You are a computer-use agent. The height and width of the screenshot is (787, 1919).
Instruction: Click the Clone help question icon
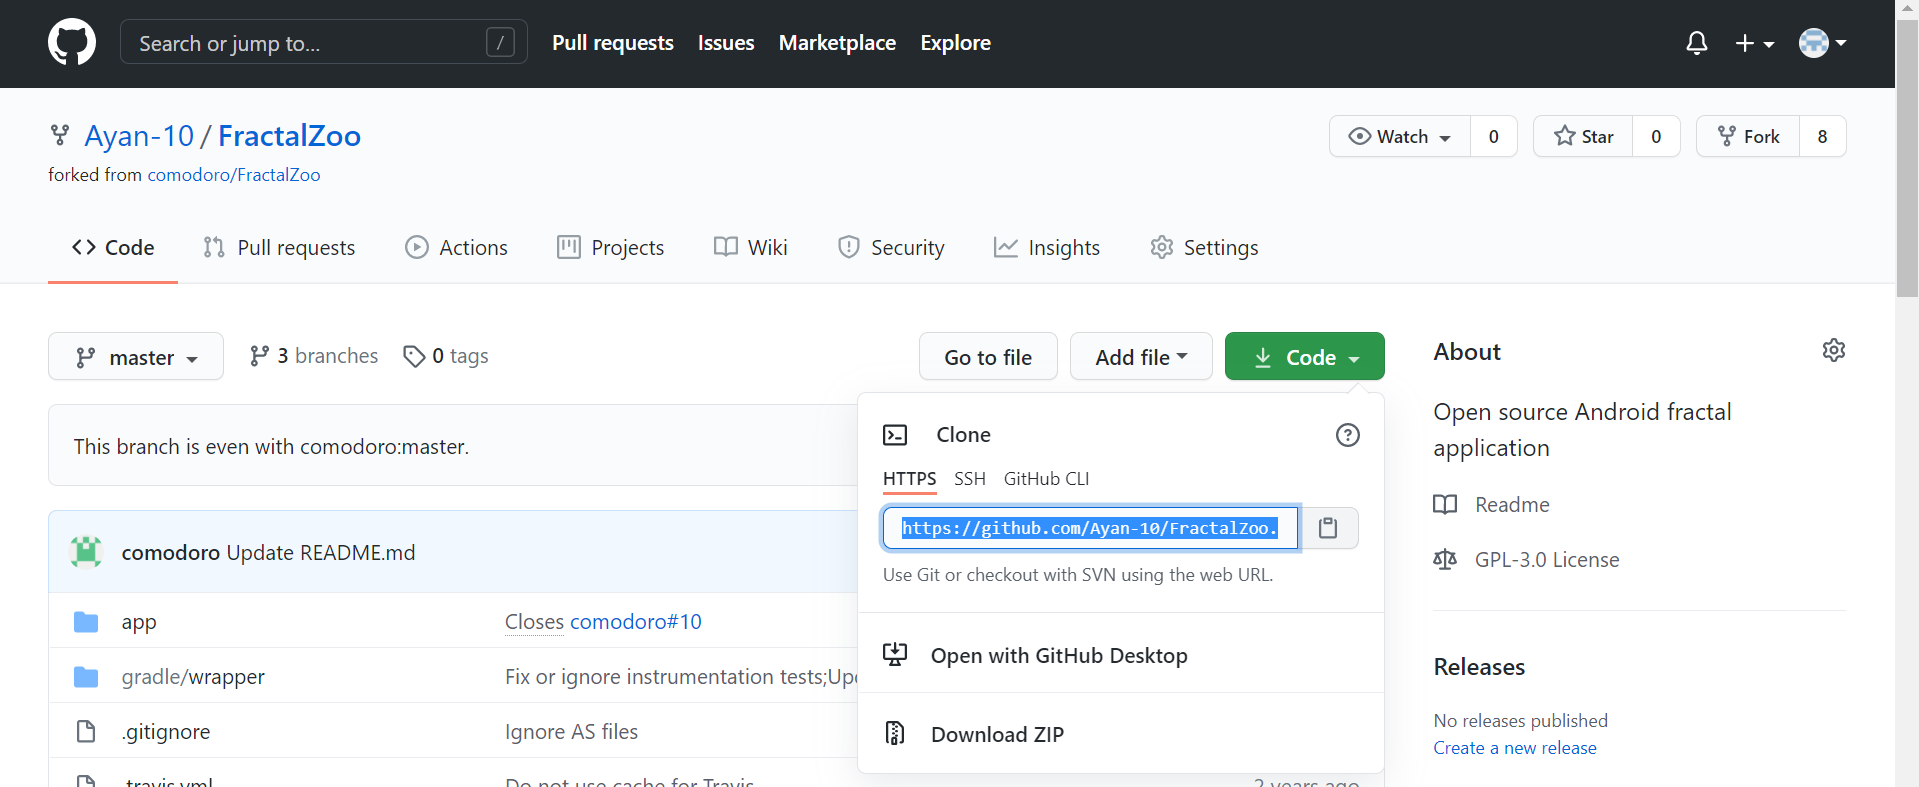(1348, 435)
